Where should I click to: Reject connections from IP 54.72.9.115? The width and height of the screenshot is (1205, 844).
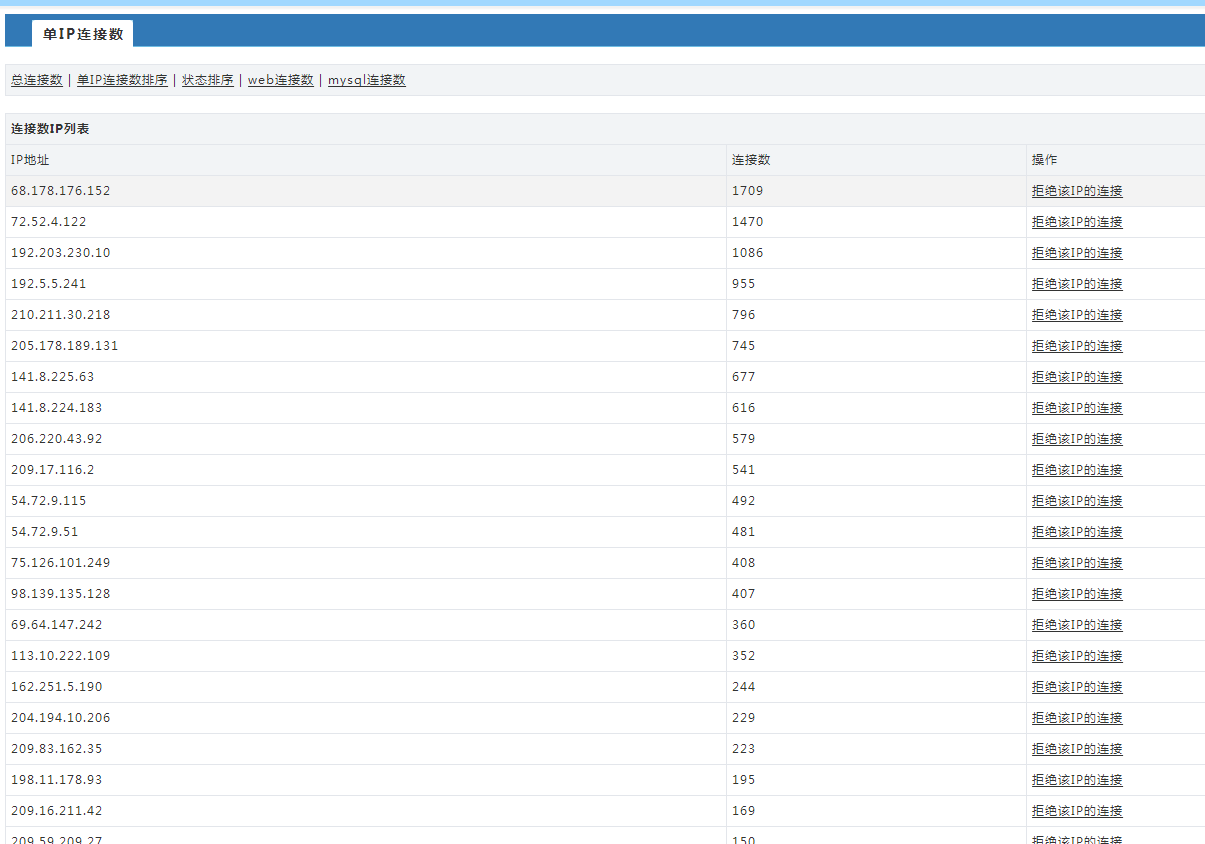[1077, 501]
